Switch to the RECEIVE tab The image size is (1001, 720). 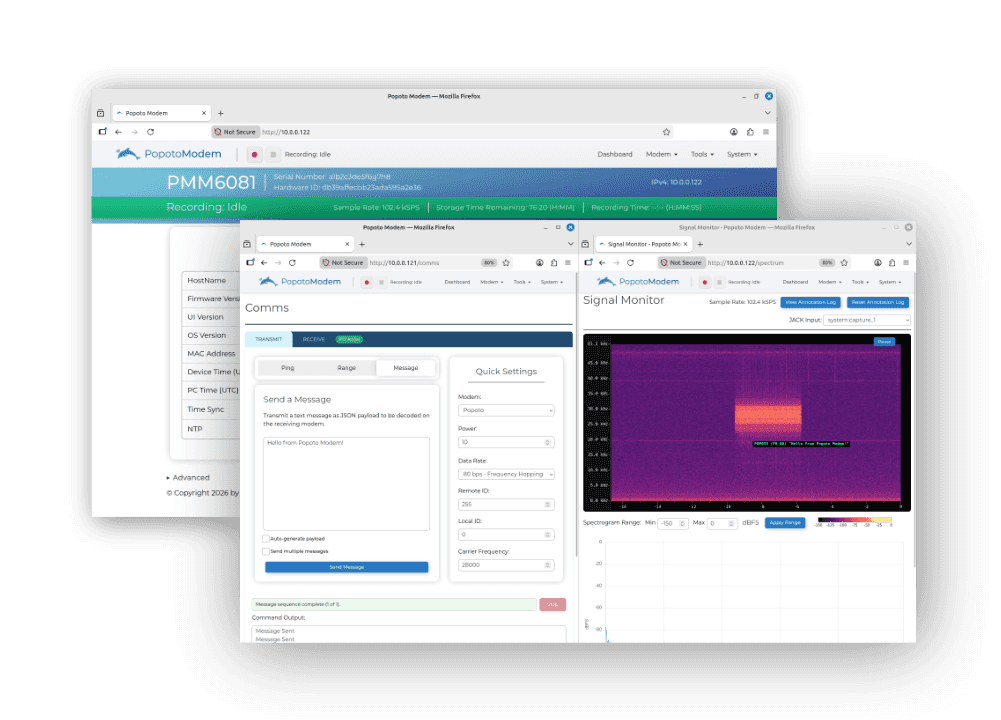tap(313, 340)
